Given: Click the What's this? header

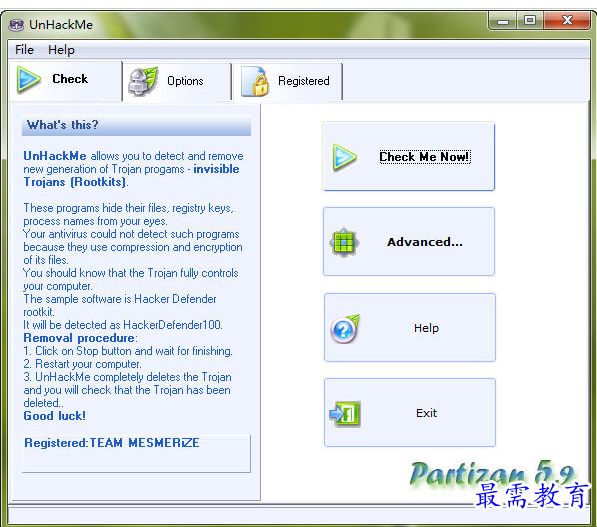Looking at the screenshot, I should click(136, 125).
